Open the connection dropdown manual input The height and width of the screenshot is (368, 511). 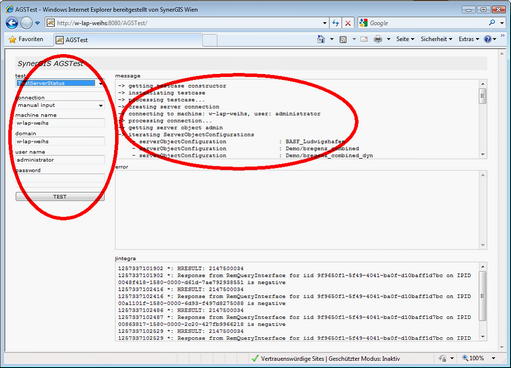[60, 105]
